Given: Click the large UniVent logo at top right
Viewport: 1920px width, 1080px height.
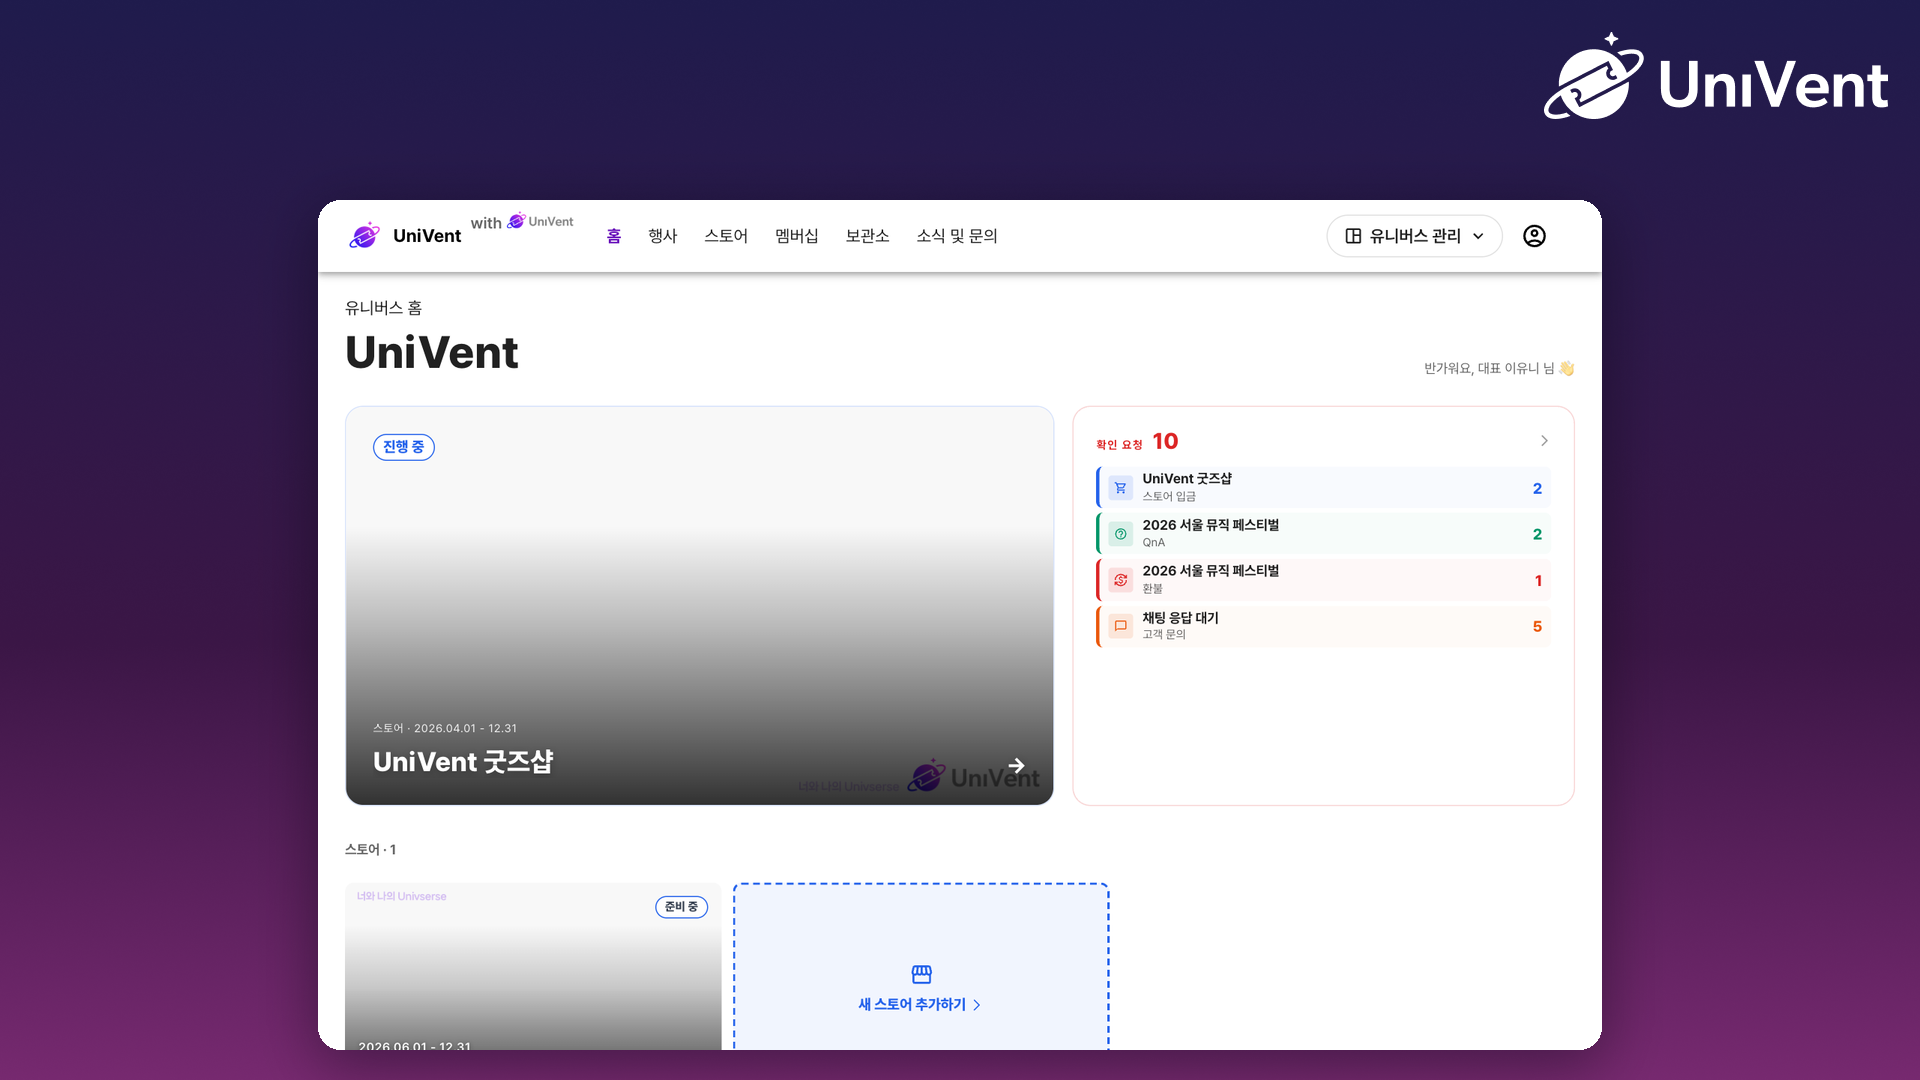Looking at the screenshot, I should pyautogui.click(x=1716, y=78).
